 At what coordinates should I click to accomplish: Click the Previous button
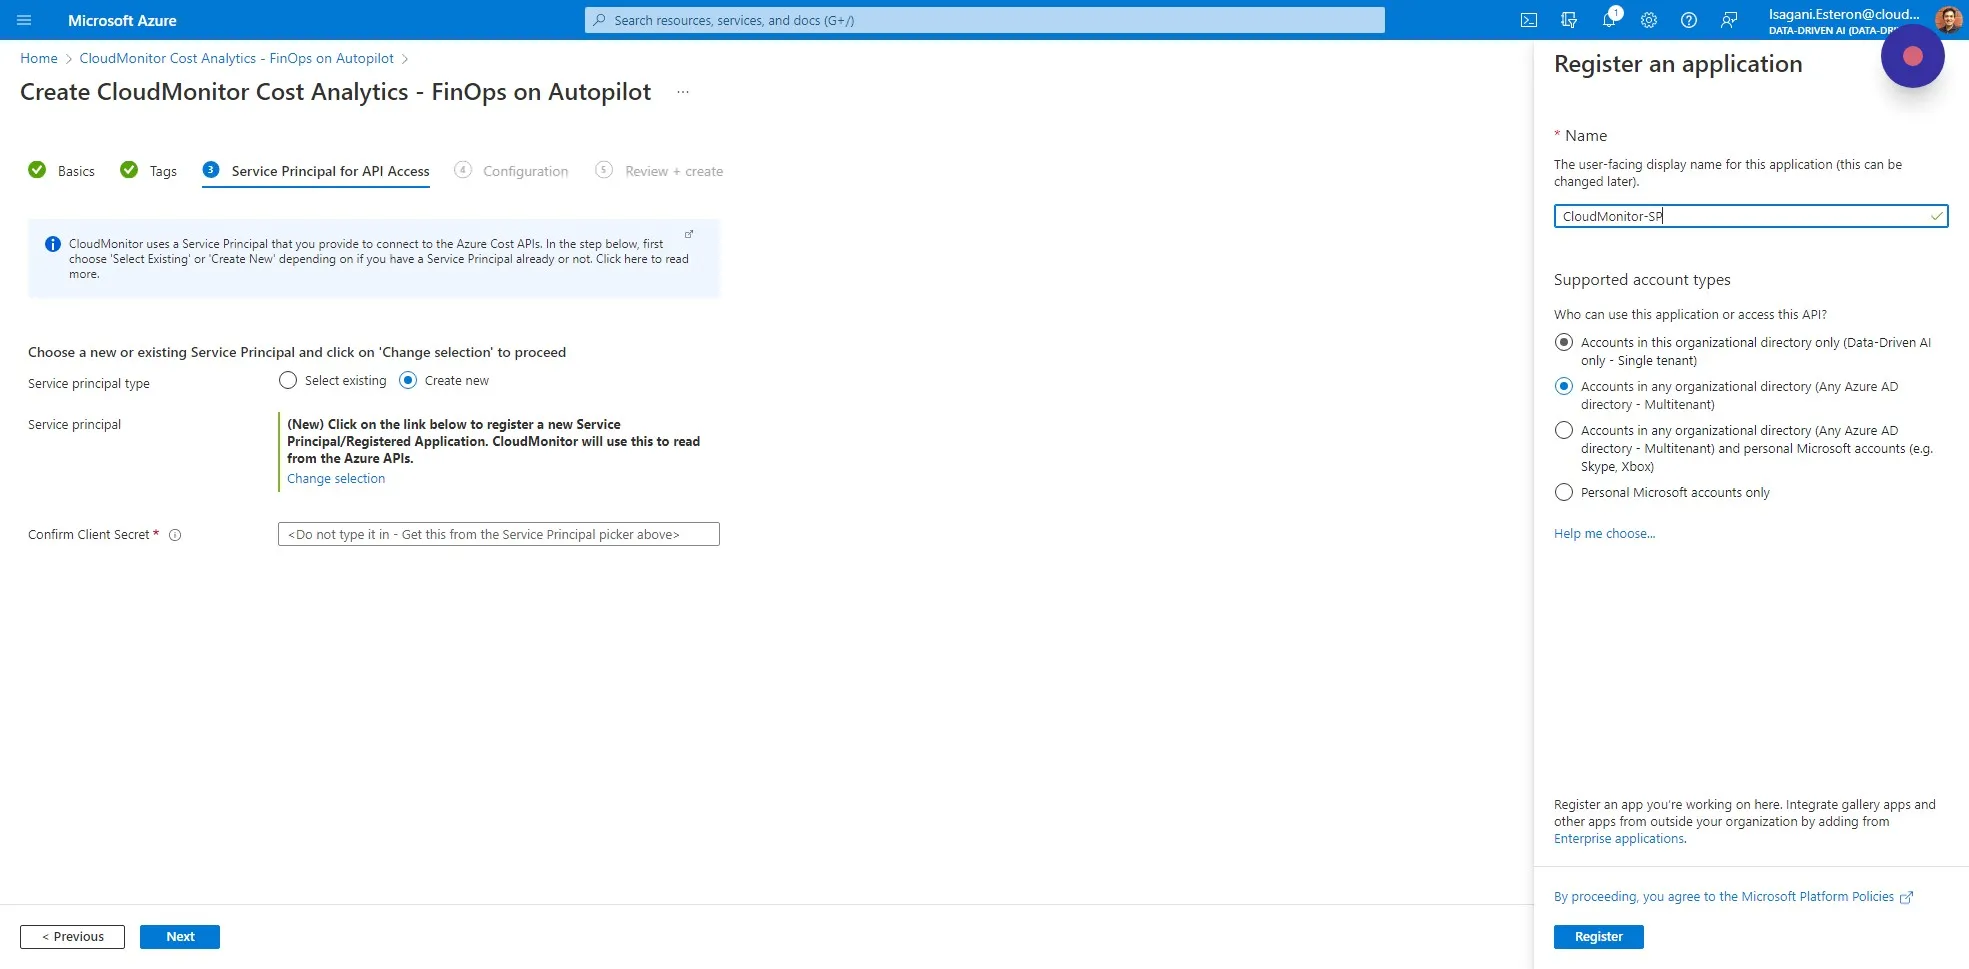[x=72, y=937]
